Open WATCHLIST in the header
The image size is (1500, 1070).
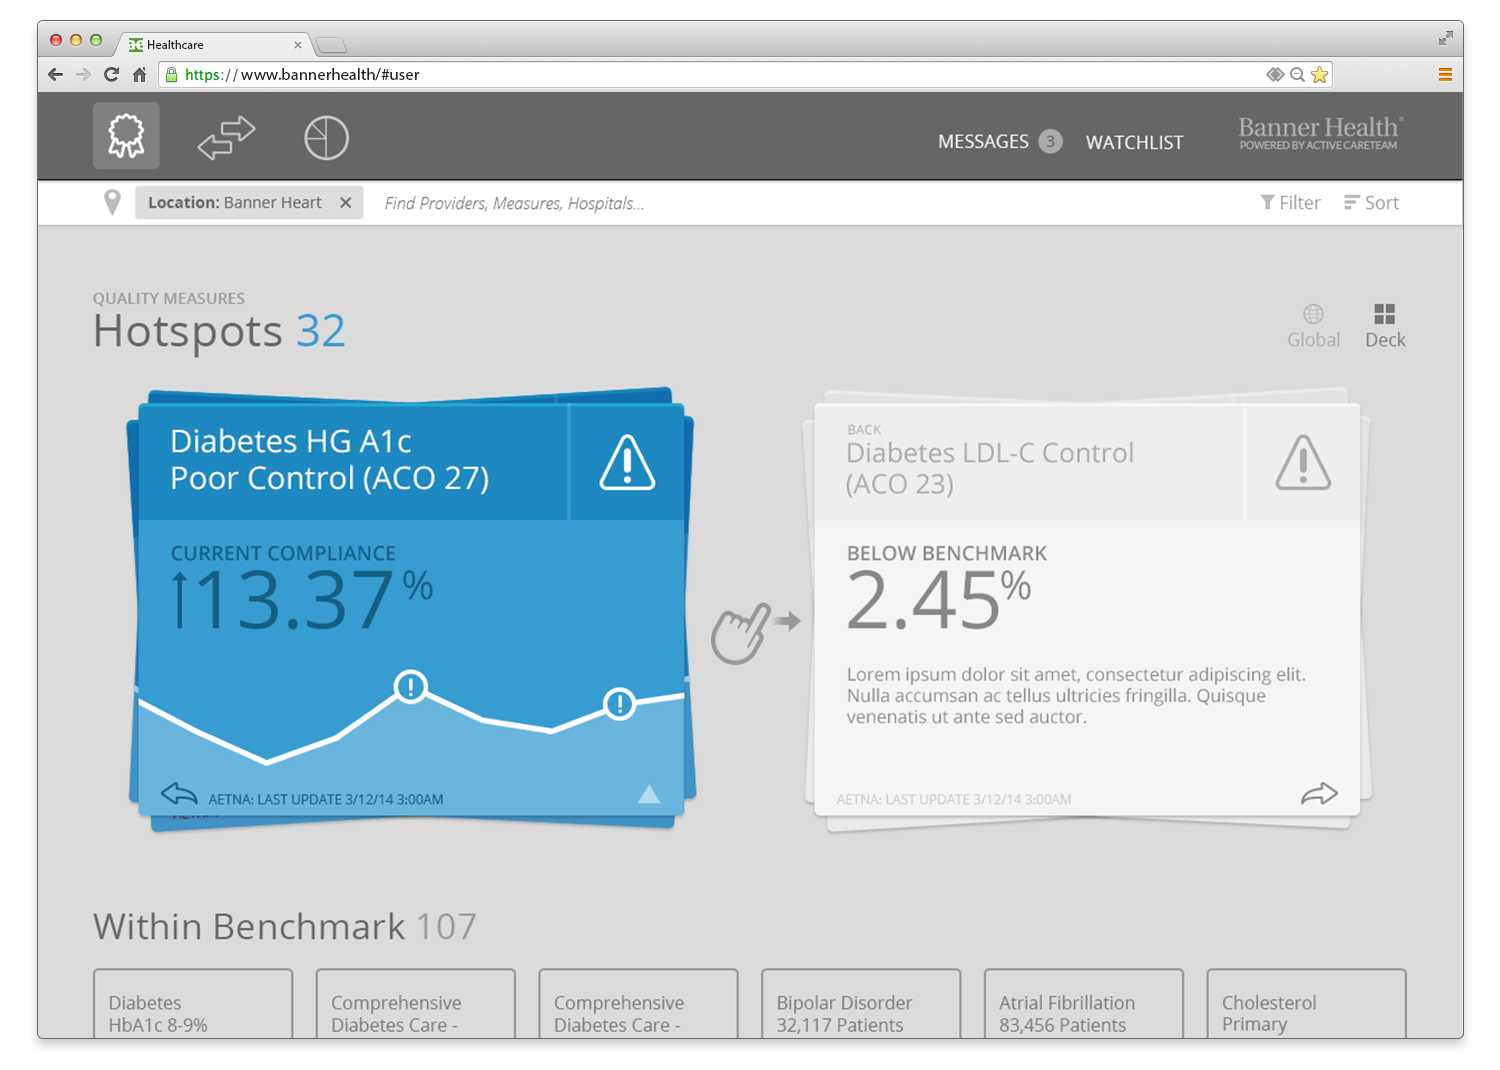(x=1134, y=142)
